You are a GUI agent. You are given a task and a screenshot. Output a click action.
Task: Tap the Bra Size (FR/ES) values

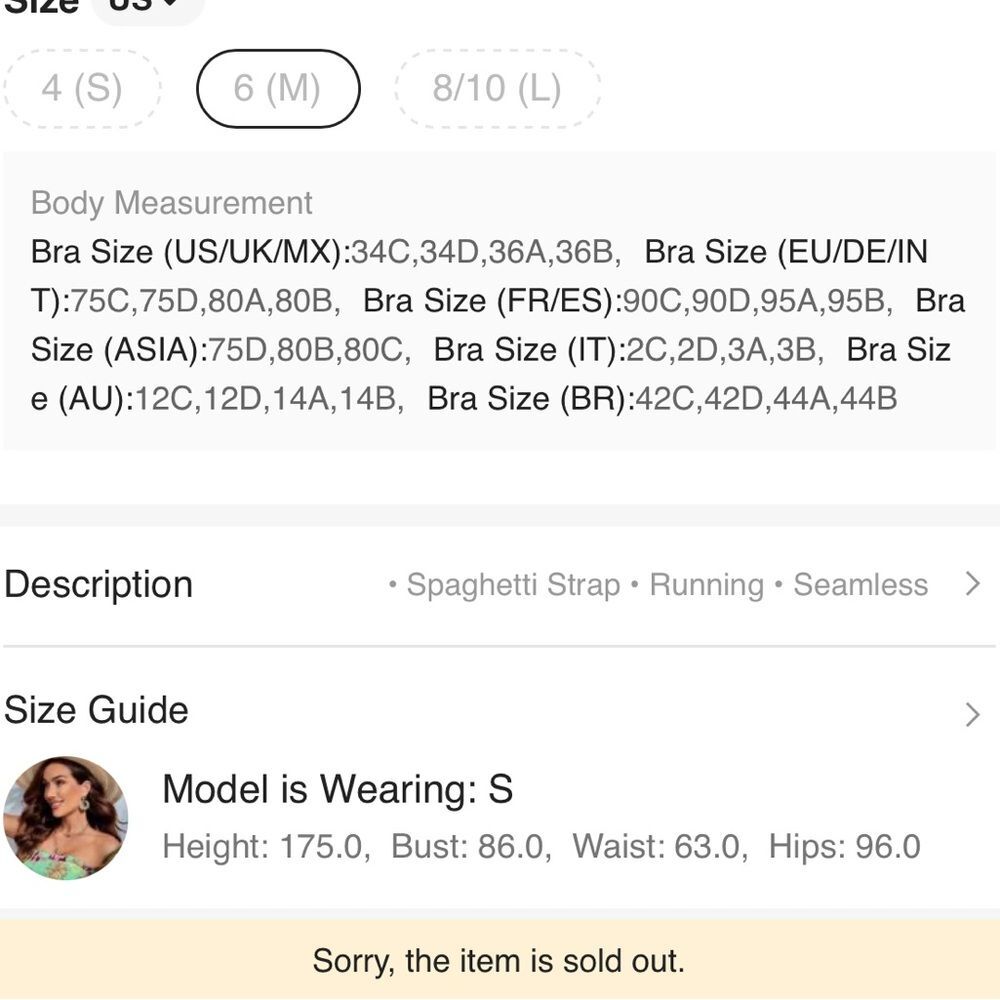pos(758,301)
